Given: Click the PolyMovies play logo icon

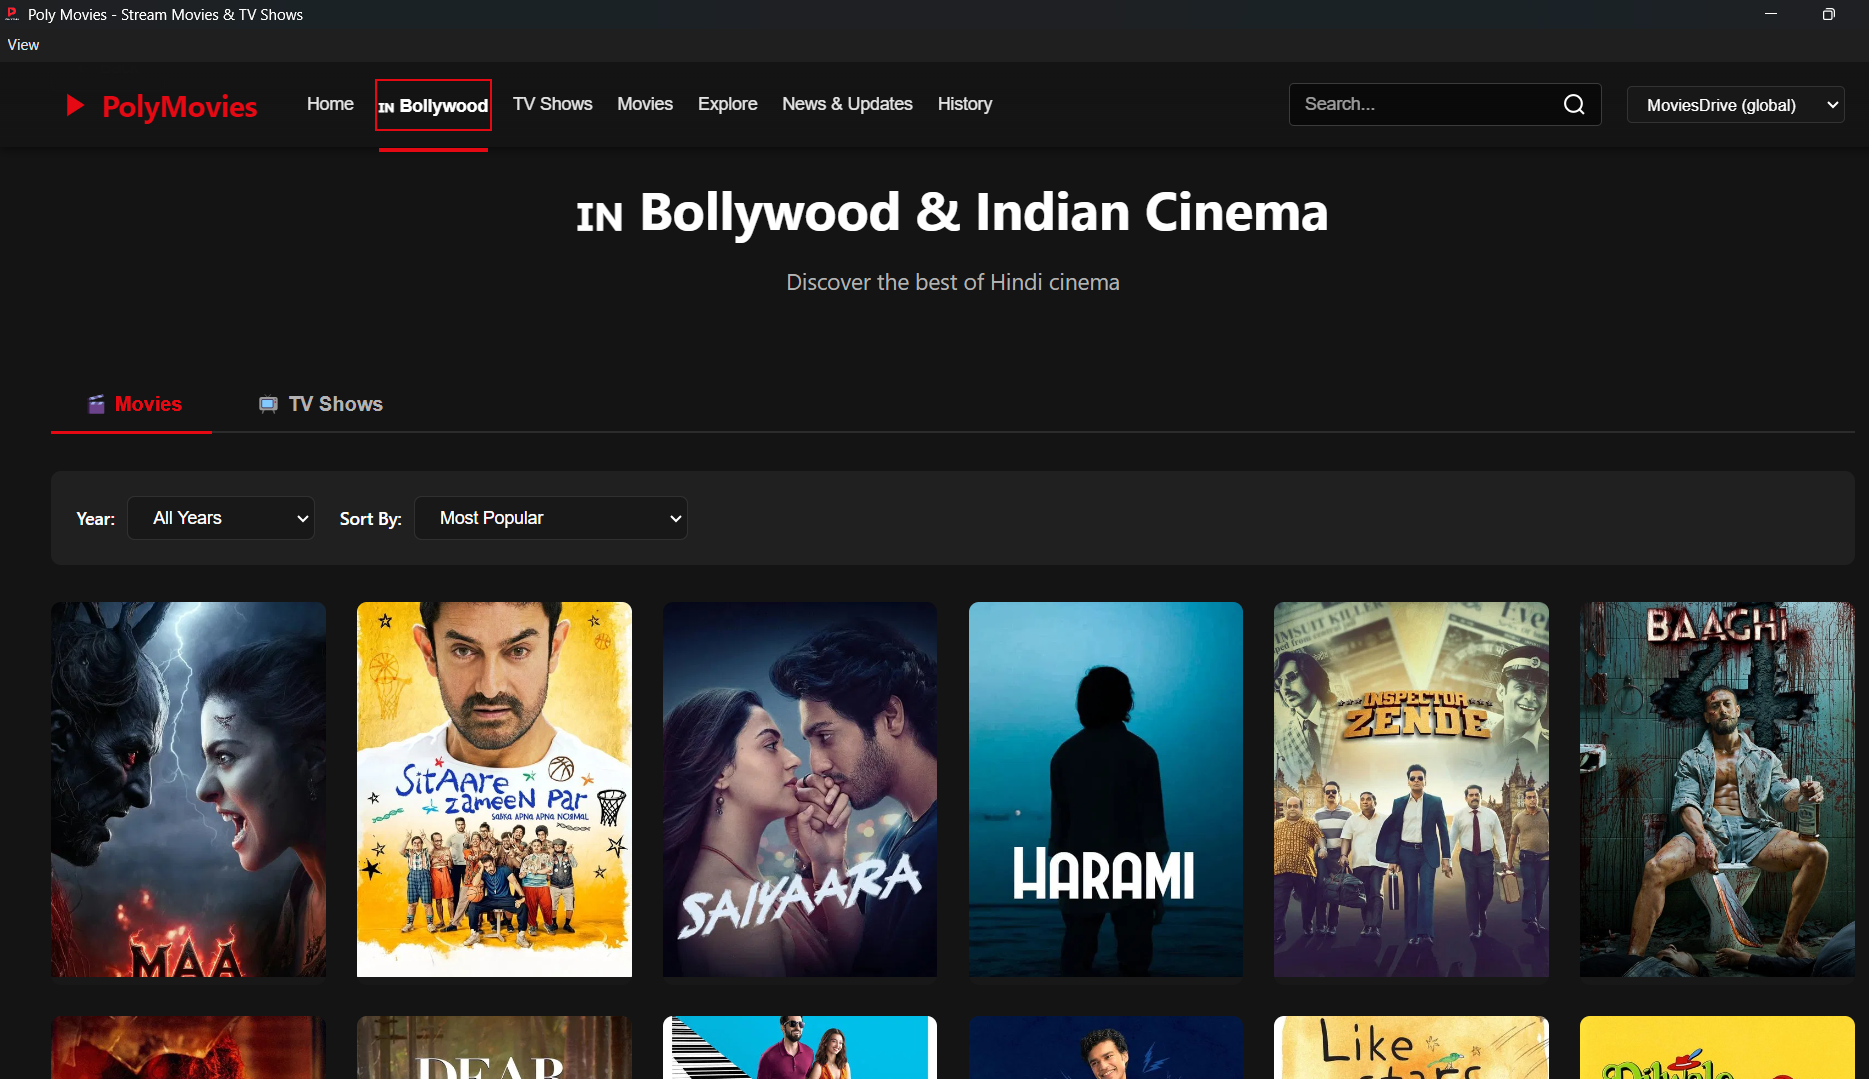Looking at the screenshot, I should point(74,106).
